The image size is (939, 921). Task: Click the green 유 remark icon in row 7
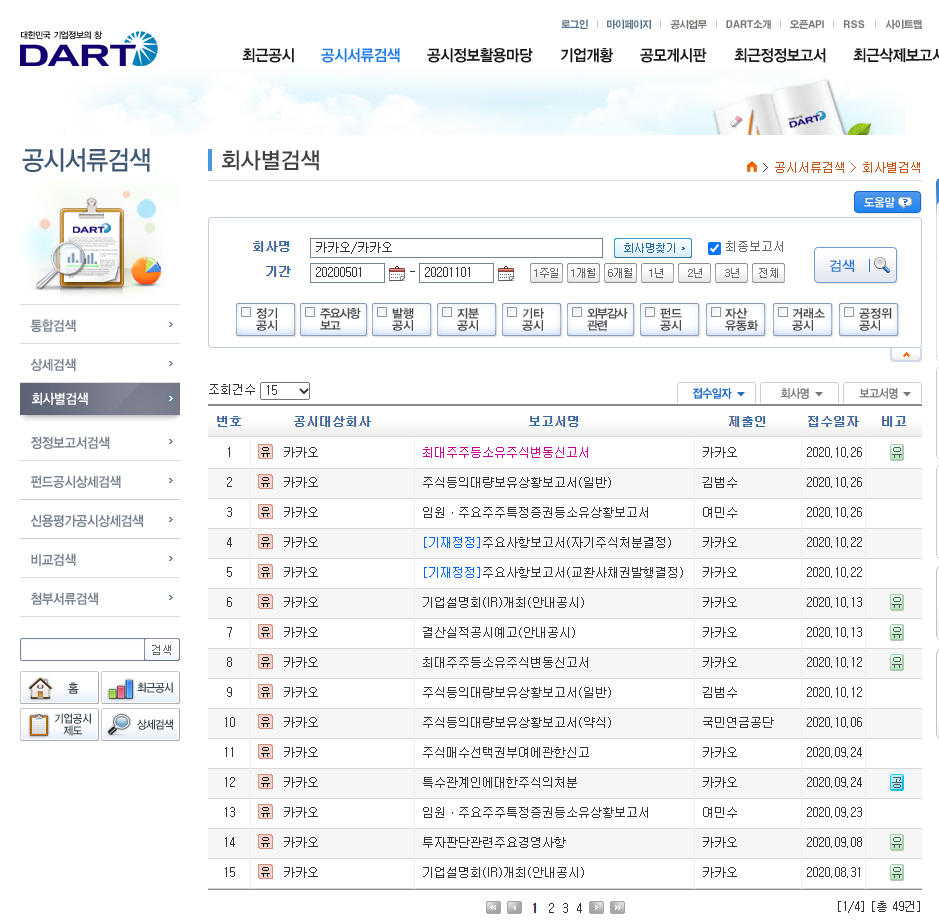(x=896, y=632)
